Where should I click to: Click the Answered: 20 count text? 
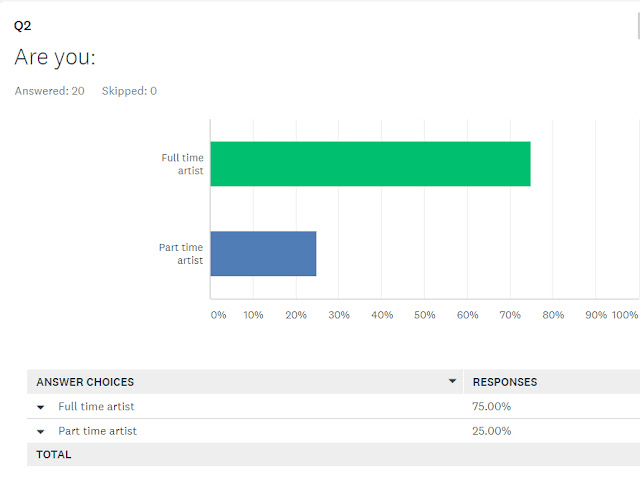[x=50, y=91]
